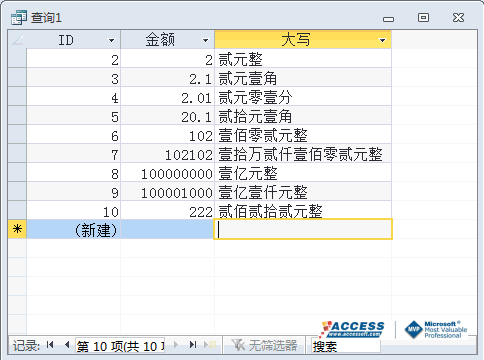The width and height of the screenshot is (484, 360).
Task: Click the current record number box
Action: (120, 346)
